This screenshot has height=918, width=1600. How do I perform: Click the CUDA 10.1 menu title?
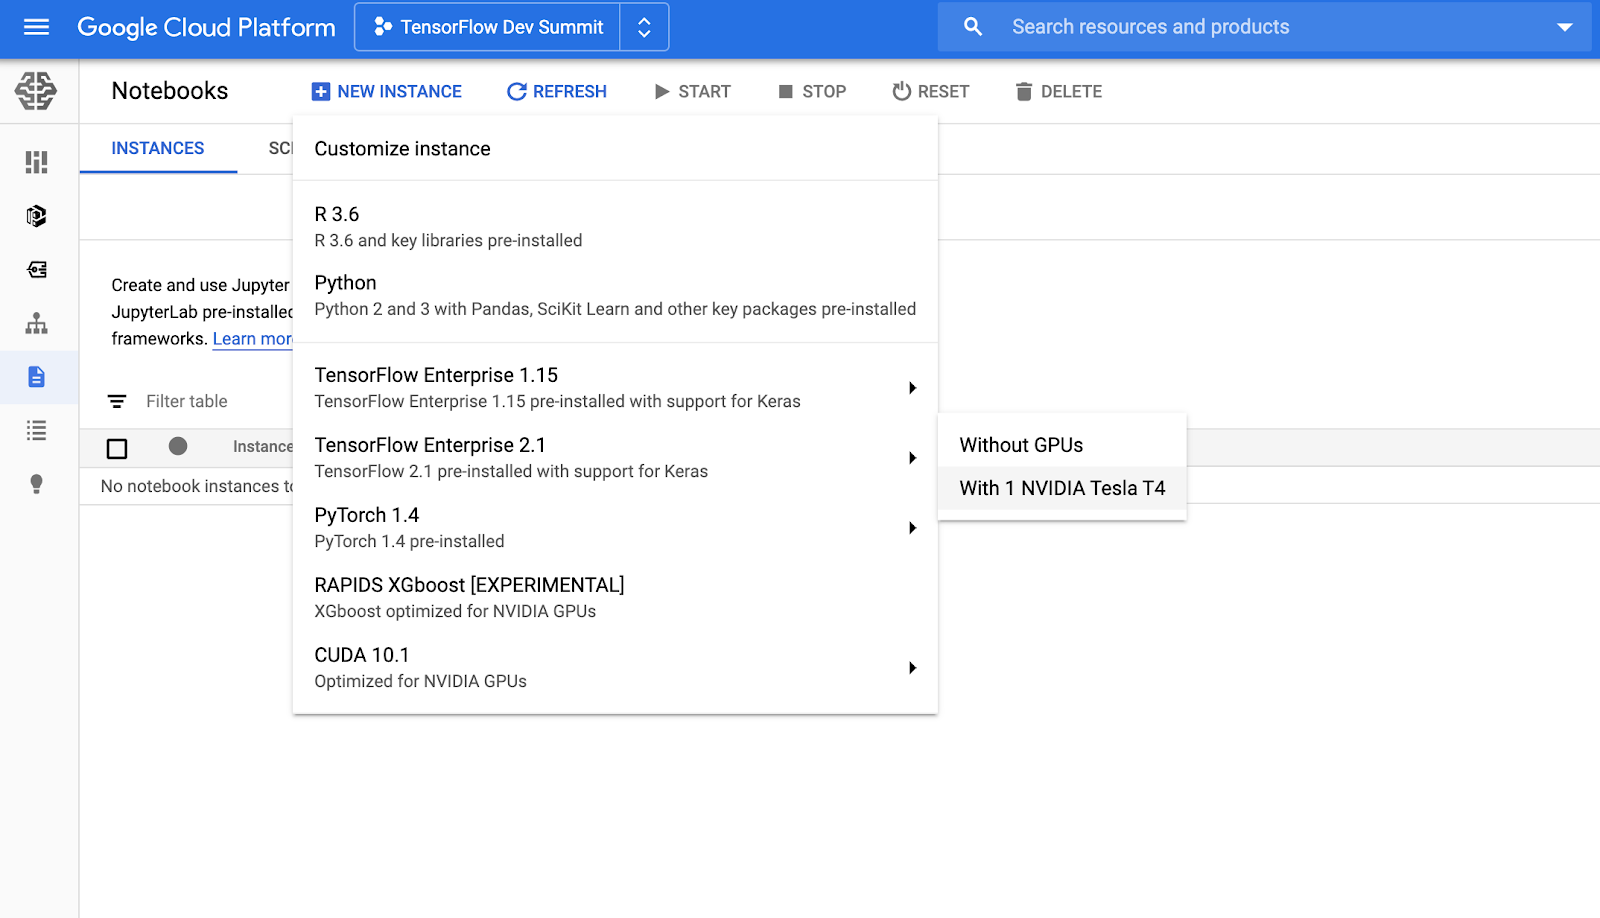pos(362,655)
